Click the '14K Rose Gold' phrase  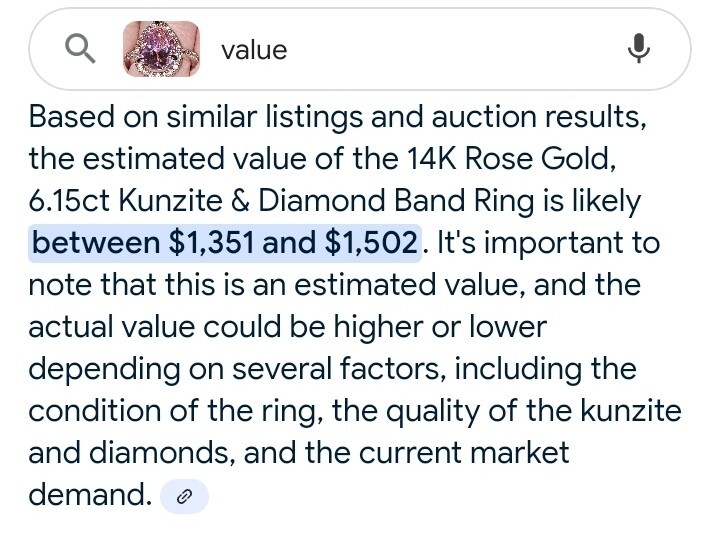pos(510,159)
